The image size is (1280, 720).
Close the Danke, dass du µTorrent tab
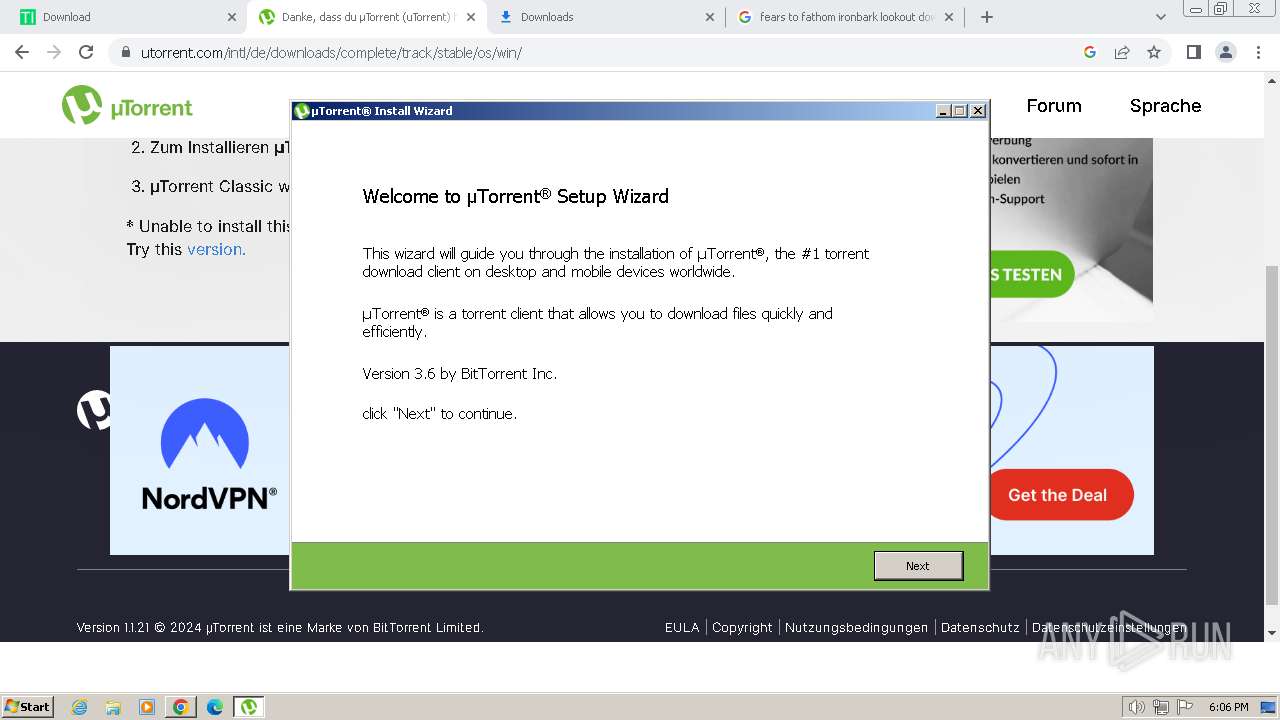pyautogui.click(x=471, y=17)
